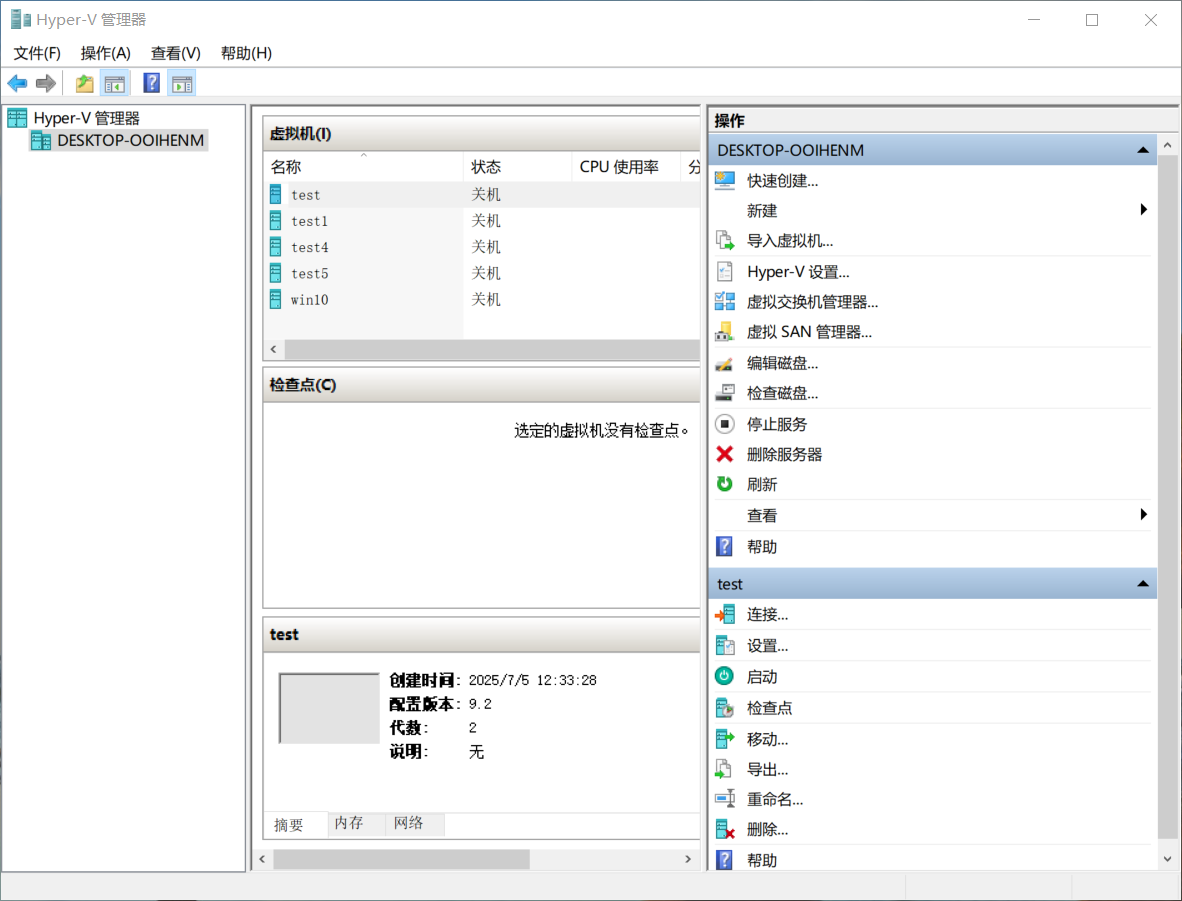Switch to the Memory (内存) tab
The image size is (1182, 901).
point(349,823)
